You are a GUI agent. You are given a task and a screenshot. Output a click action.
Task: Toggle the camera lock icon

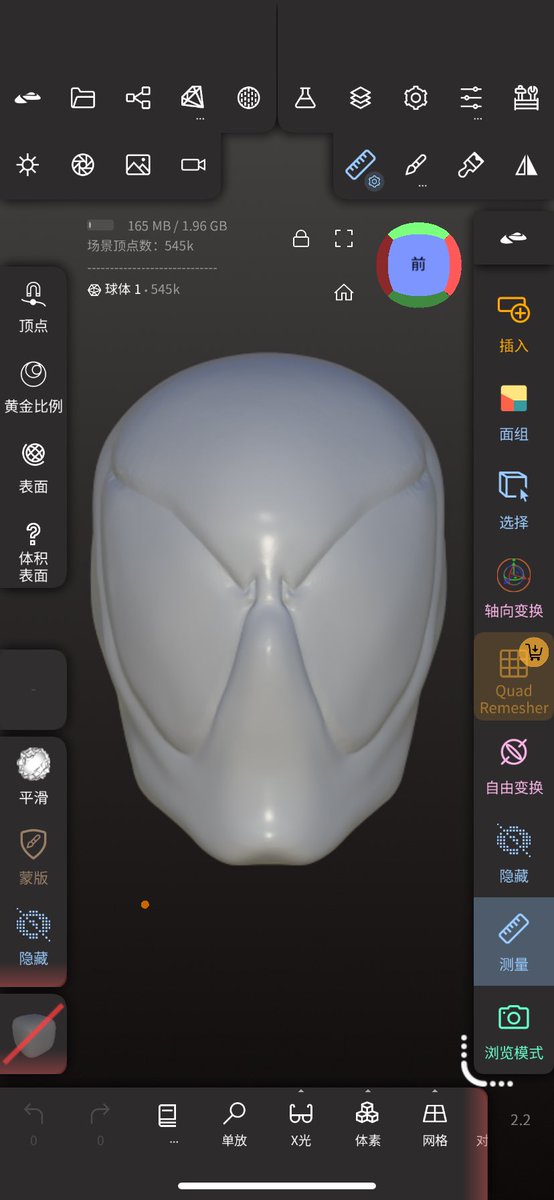[x=300, y=238]
